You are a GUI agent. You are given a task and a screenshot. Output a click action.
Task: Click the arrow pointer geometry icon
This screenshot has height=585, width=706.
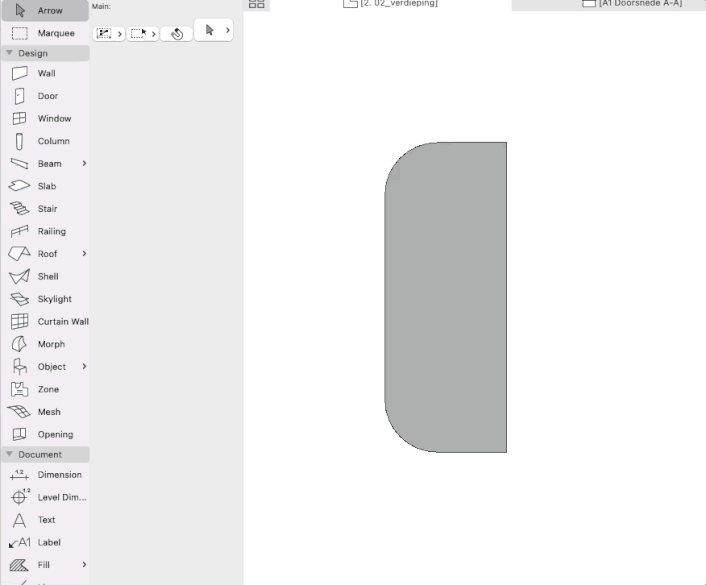[209, 30]
